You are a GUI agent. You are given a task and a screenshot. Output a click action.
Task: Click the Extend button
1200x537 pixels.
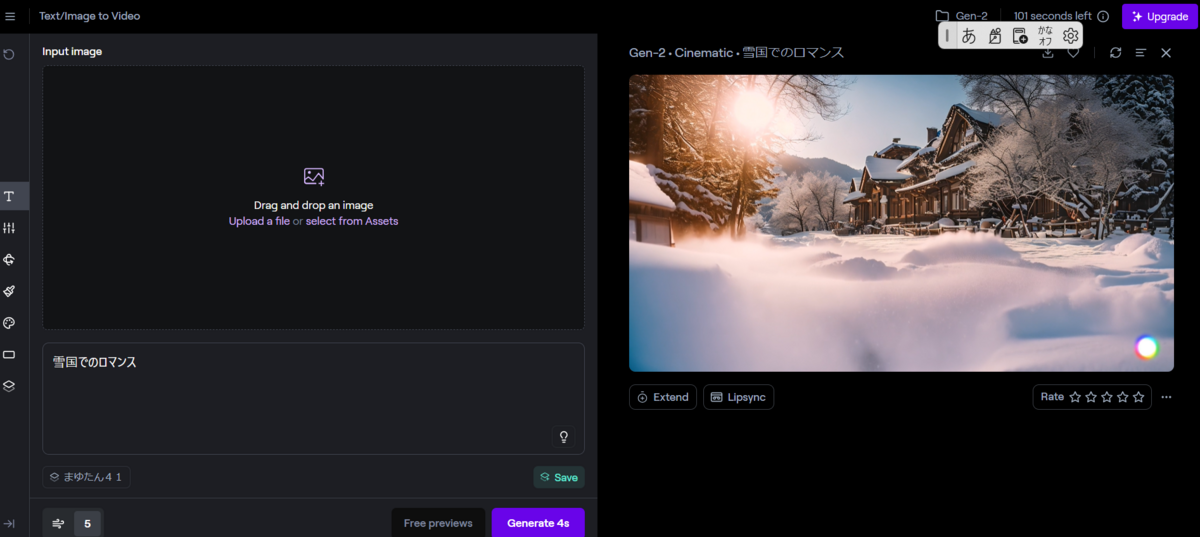663,397
